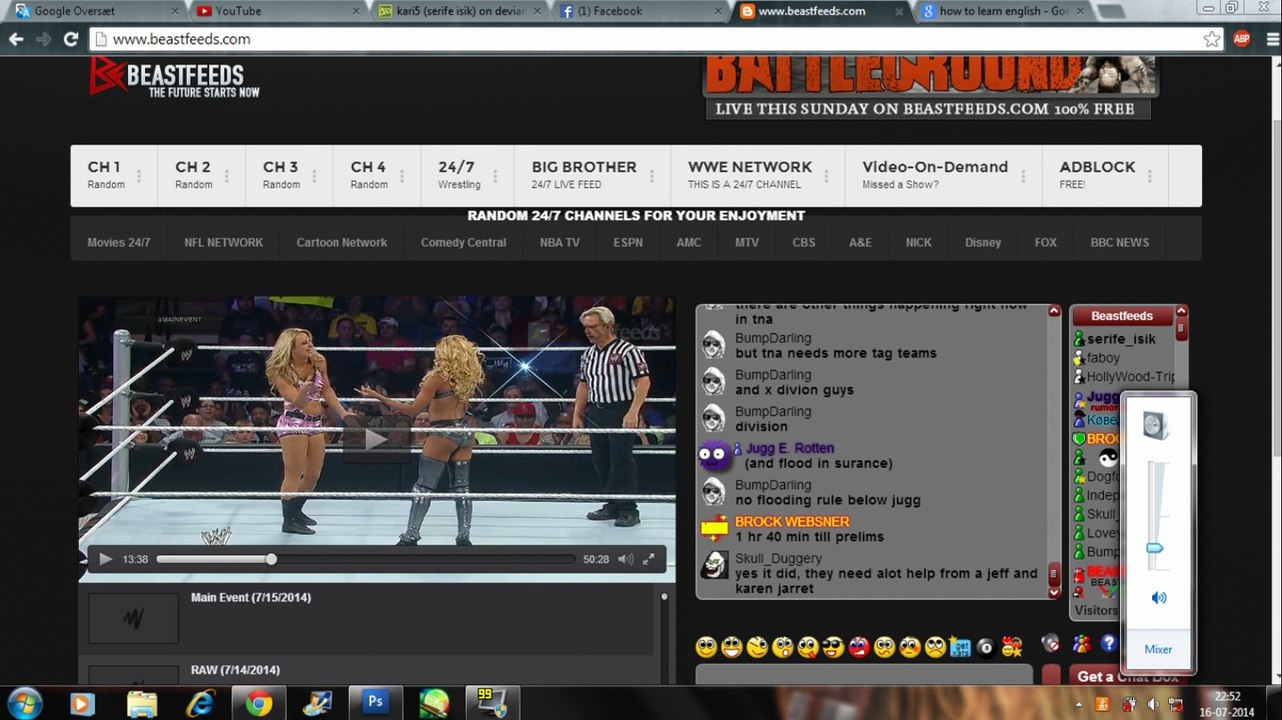Switch to the deviantART kari5 tab

coord(460,11)
